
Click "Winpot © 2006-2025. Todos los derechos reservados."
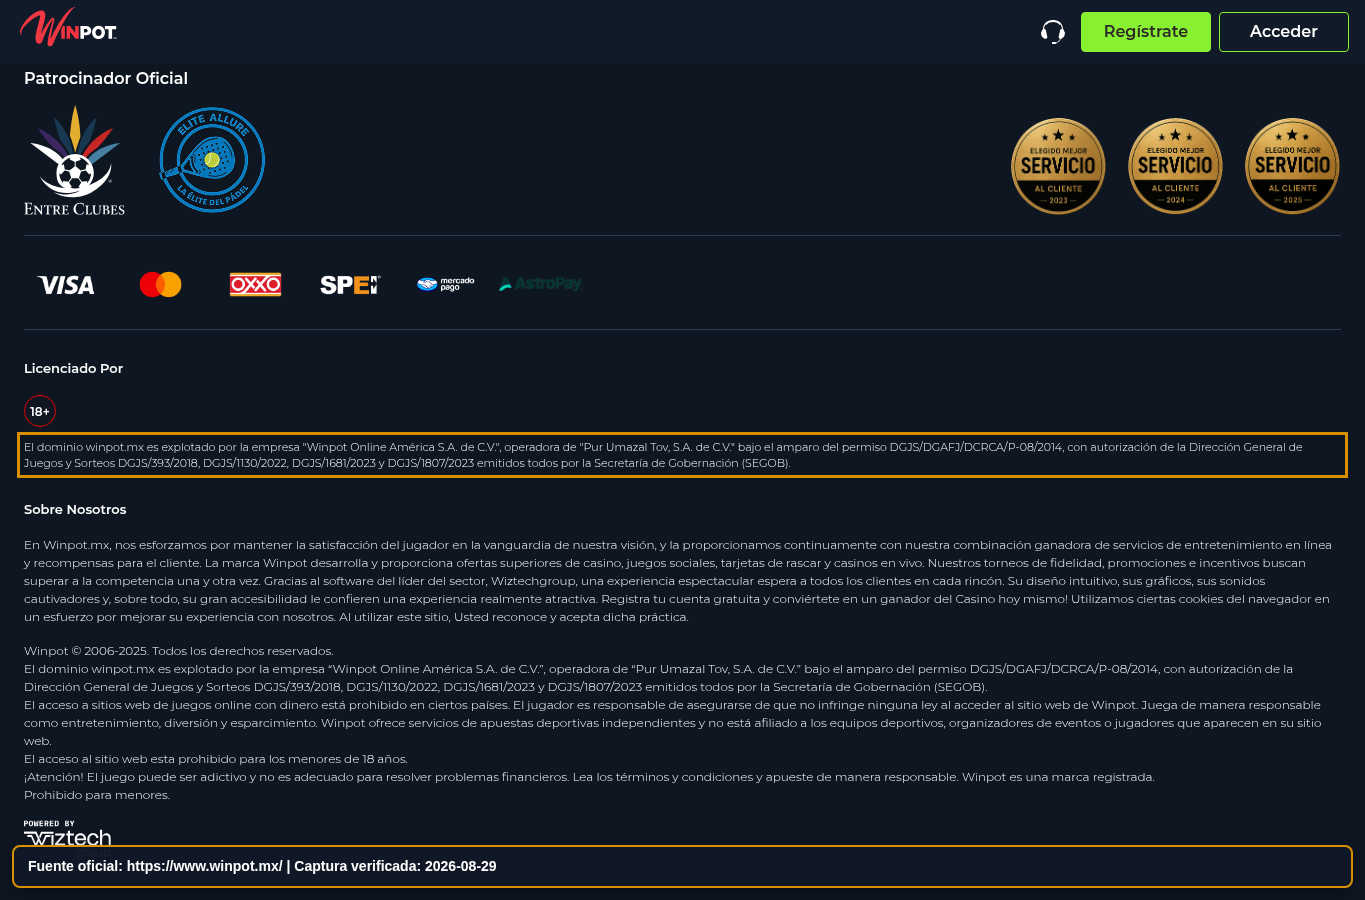pyautogui.click(x=179, y=651)
